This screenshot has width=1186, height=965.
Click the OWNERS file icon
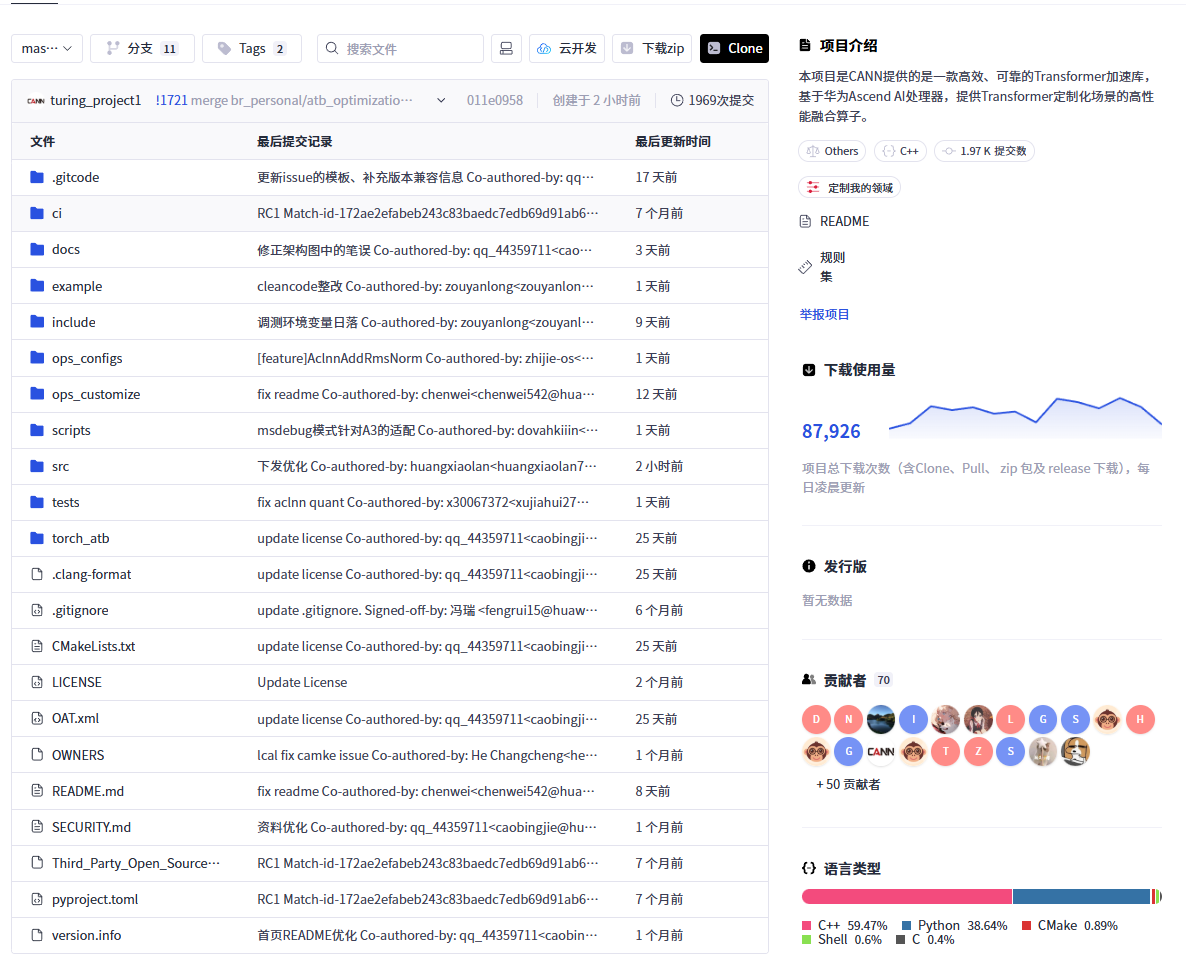coord(37,754)
